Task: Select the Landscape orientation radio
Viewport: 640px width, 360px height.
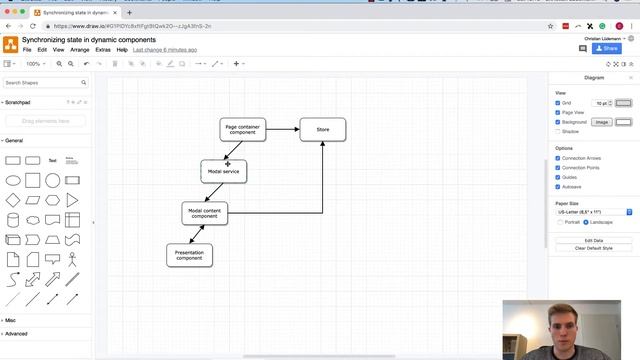Action: [x=586, y=222]
